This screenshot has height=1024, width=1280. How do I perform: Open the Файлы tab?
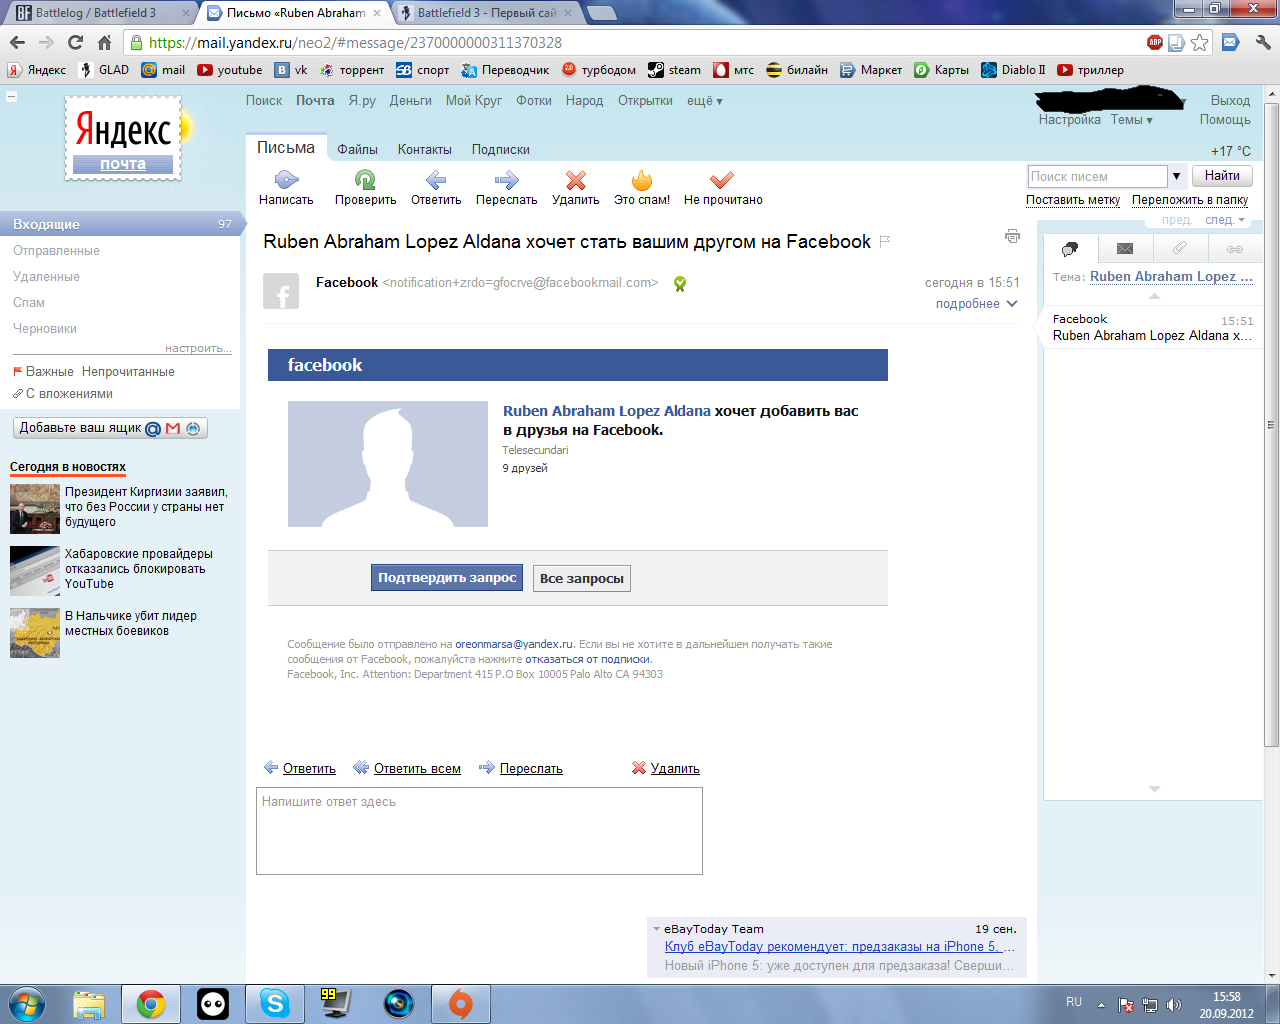click(357, 150)
